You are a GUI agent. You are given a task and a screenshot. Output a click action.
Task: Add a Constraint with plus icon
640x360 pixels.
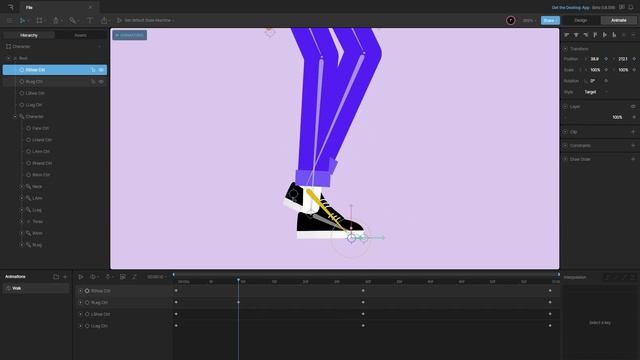pyautogui.click(x=633, y=146)
